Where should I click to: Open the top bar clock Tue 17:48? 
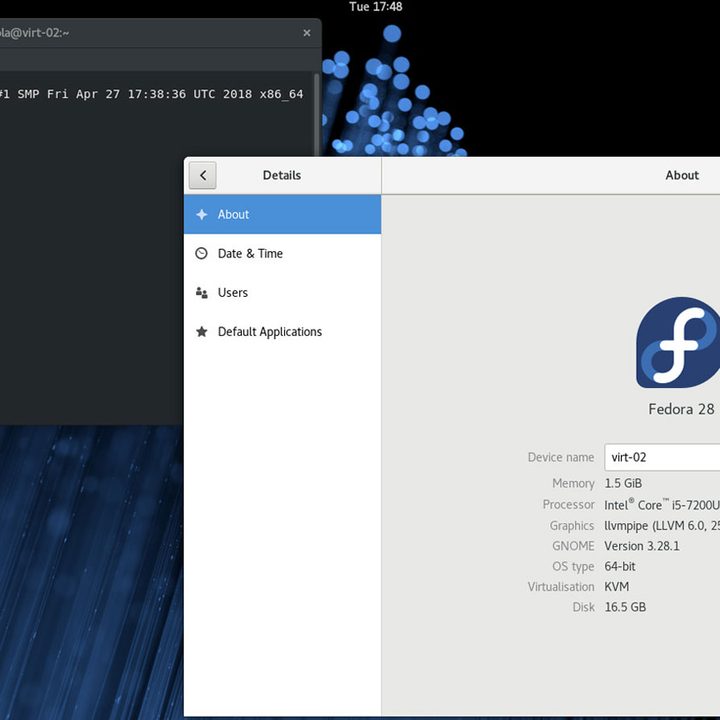click(x=376, y=7)
